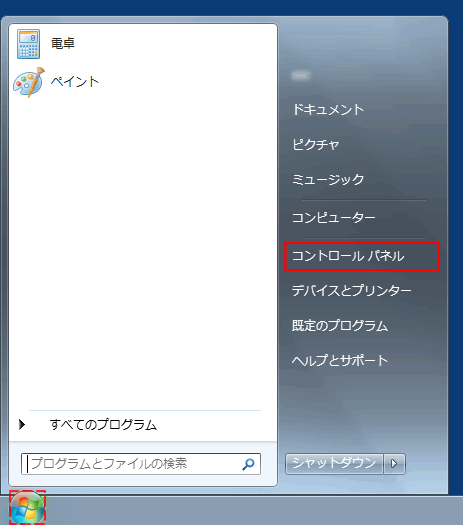Screen dimensions: 463x525
Task: Select the ペイント text label
Action: pos(75,82)
